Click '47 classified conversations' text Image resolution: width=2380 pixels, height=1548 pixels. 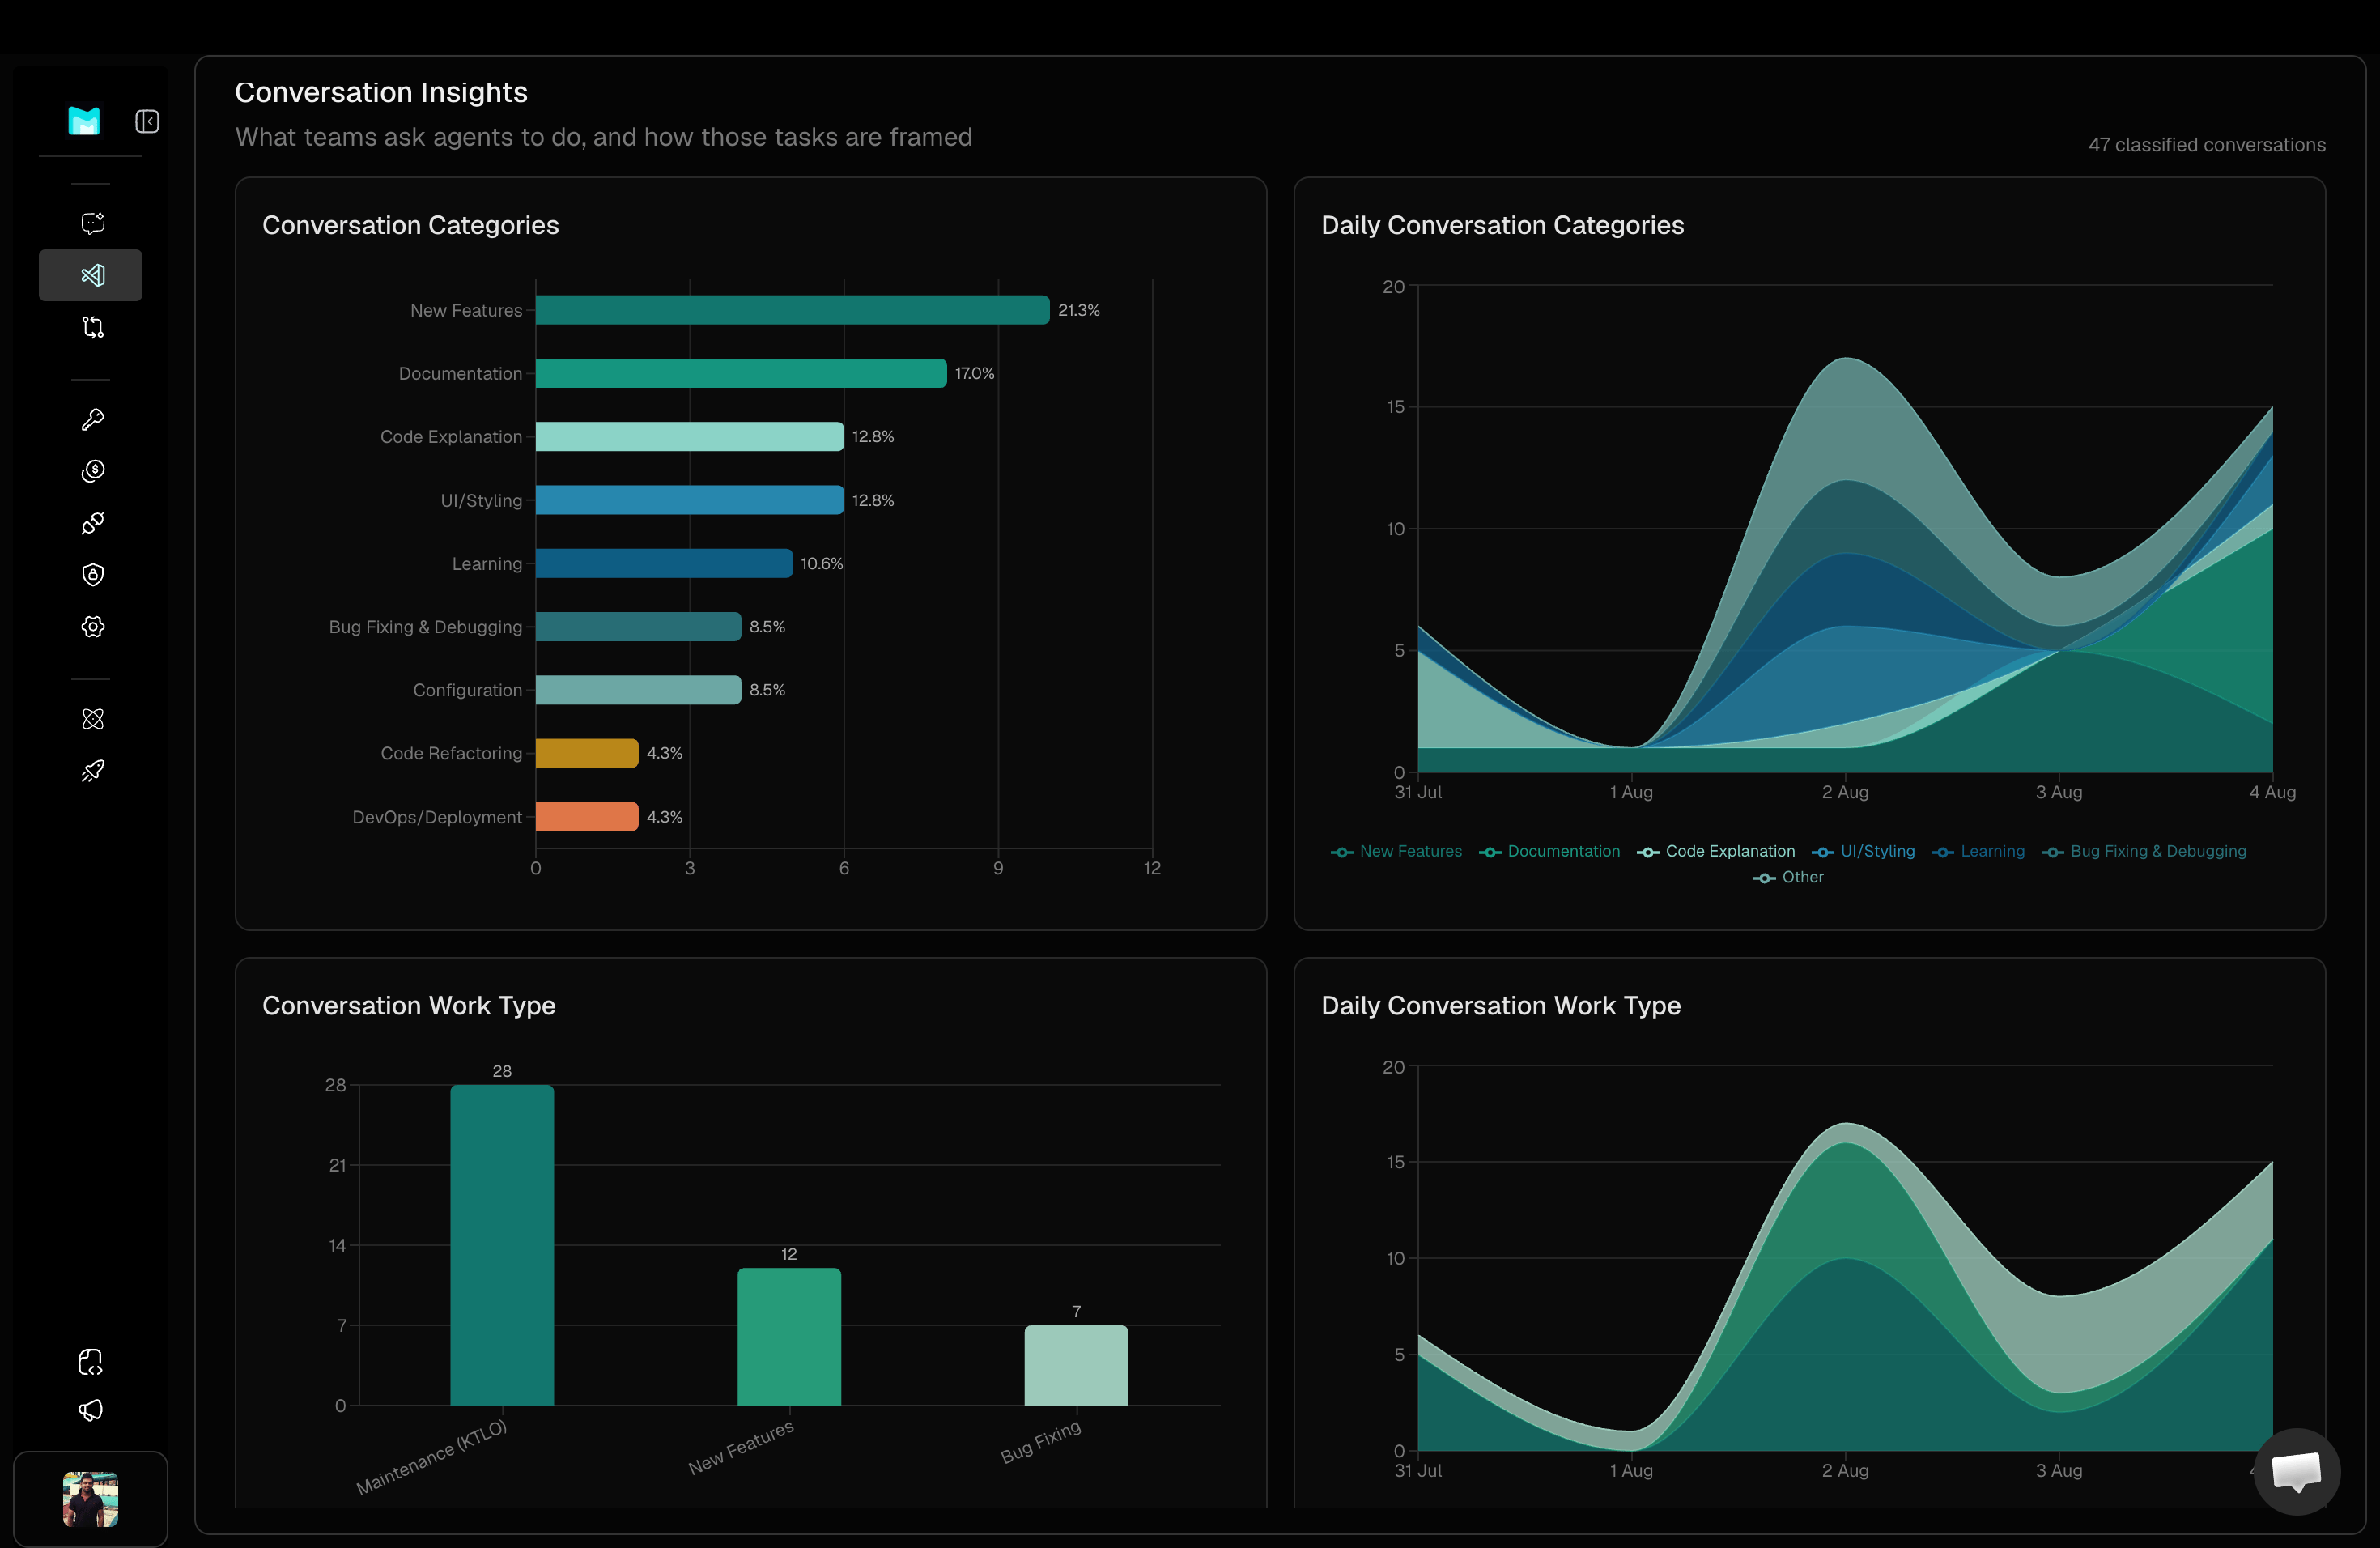(x=2206, y=145)
